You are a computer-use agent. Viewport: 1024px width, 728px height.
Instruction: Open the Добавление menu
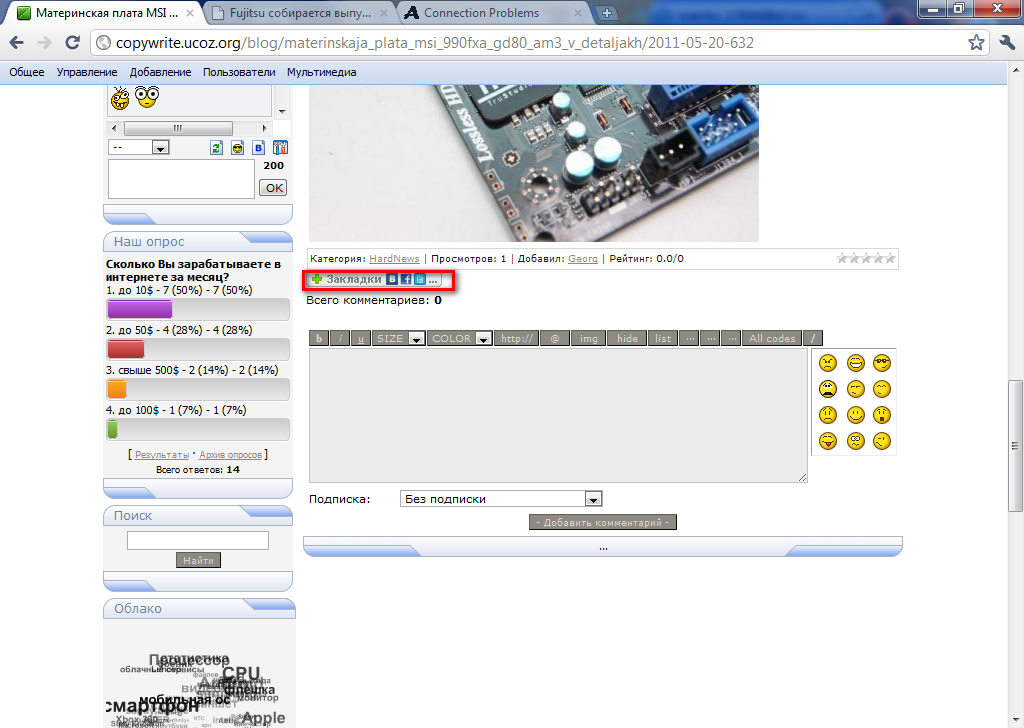tap(161, 72)
